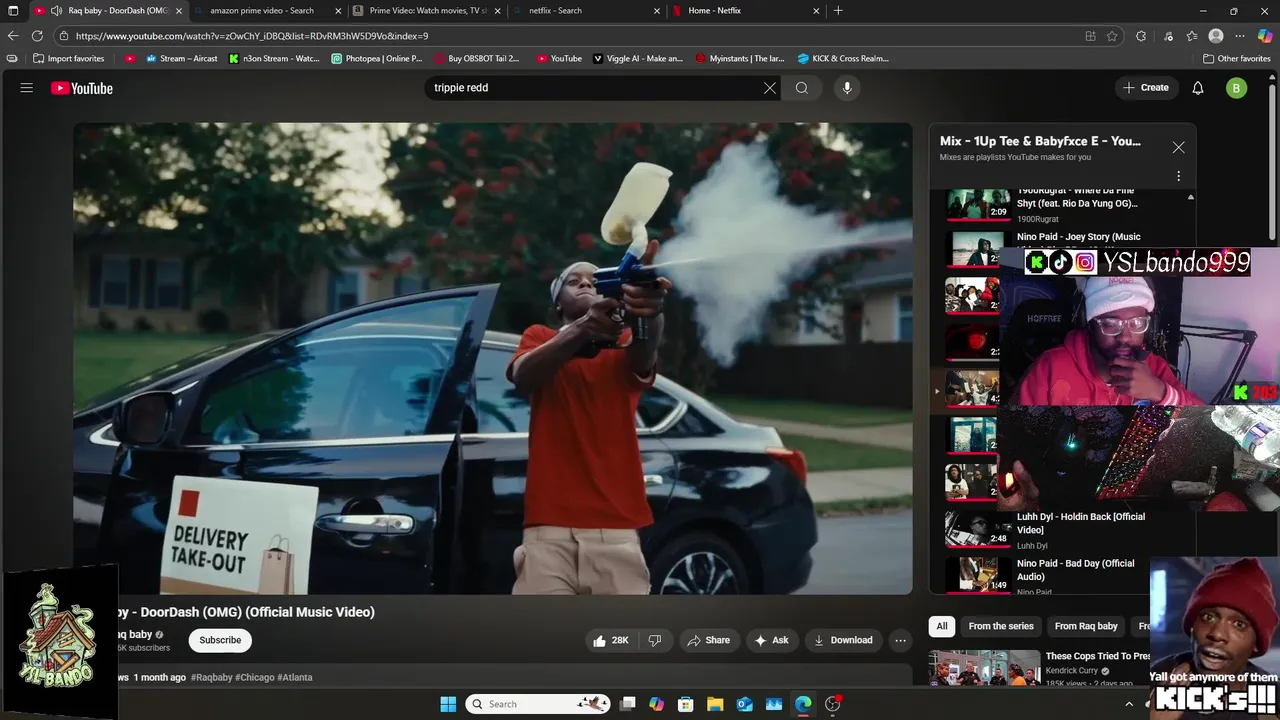Image resolution: width=1280 pixels, height=720 pixels.
Task: Click the Windows taskbar Search box
Action: [539, 704]
